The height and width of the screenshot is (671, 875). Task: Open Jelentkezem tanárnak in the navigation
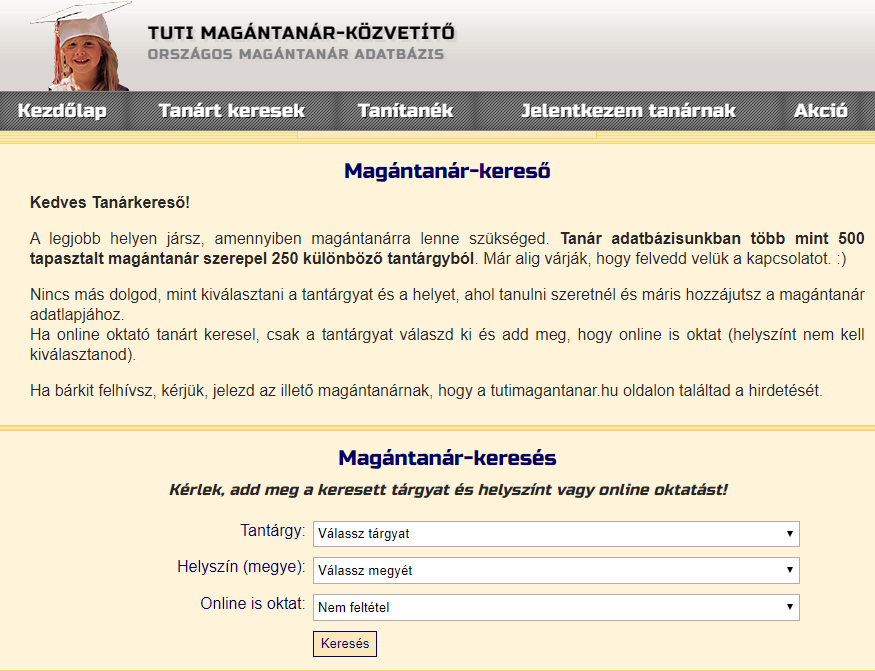(628, 111)
